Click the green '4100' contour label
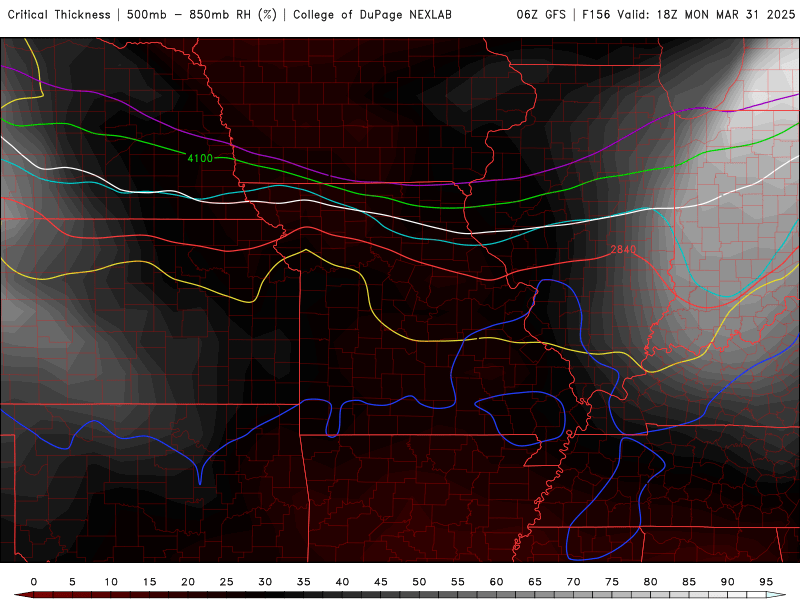 pyautogui.click(x=200, y=158)
